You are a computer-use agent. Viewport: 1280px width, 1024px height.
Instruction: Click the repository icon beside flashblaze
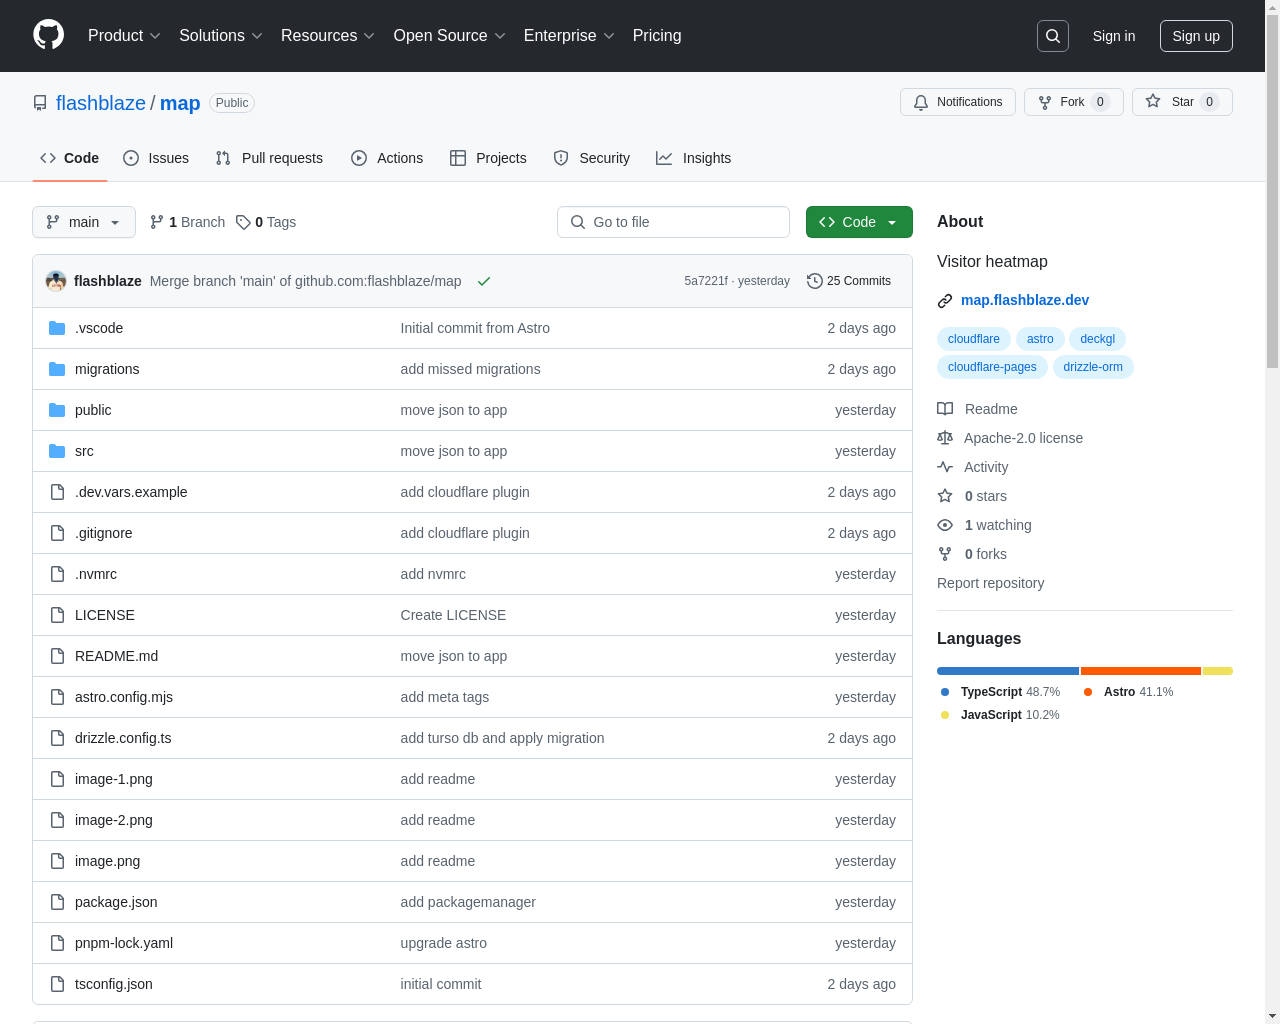click(x=40, y=103)
